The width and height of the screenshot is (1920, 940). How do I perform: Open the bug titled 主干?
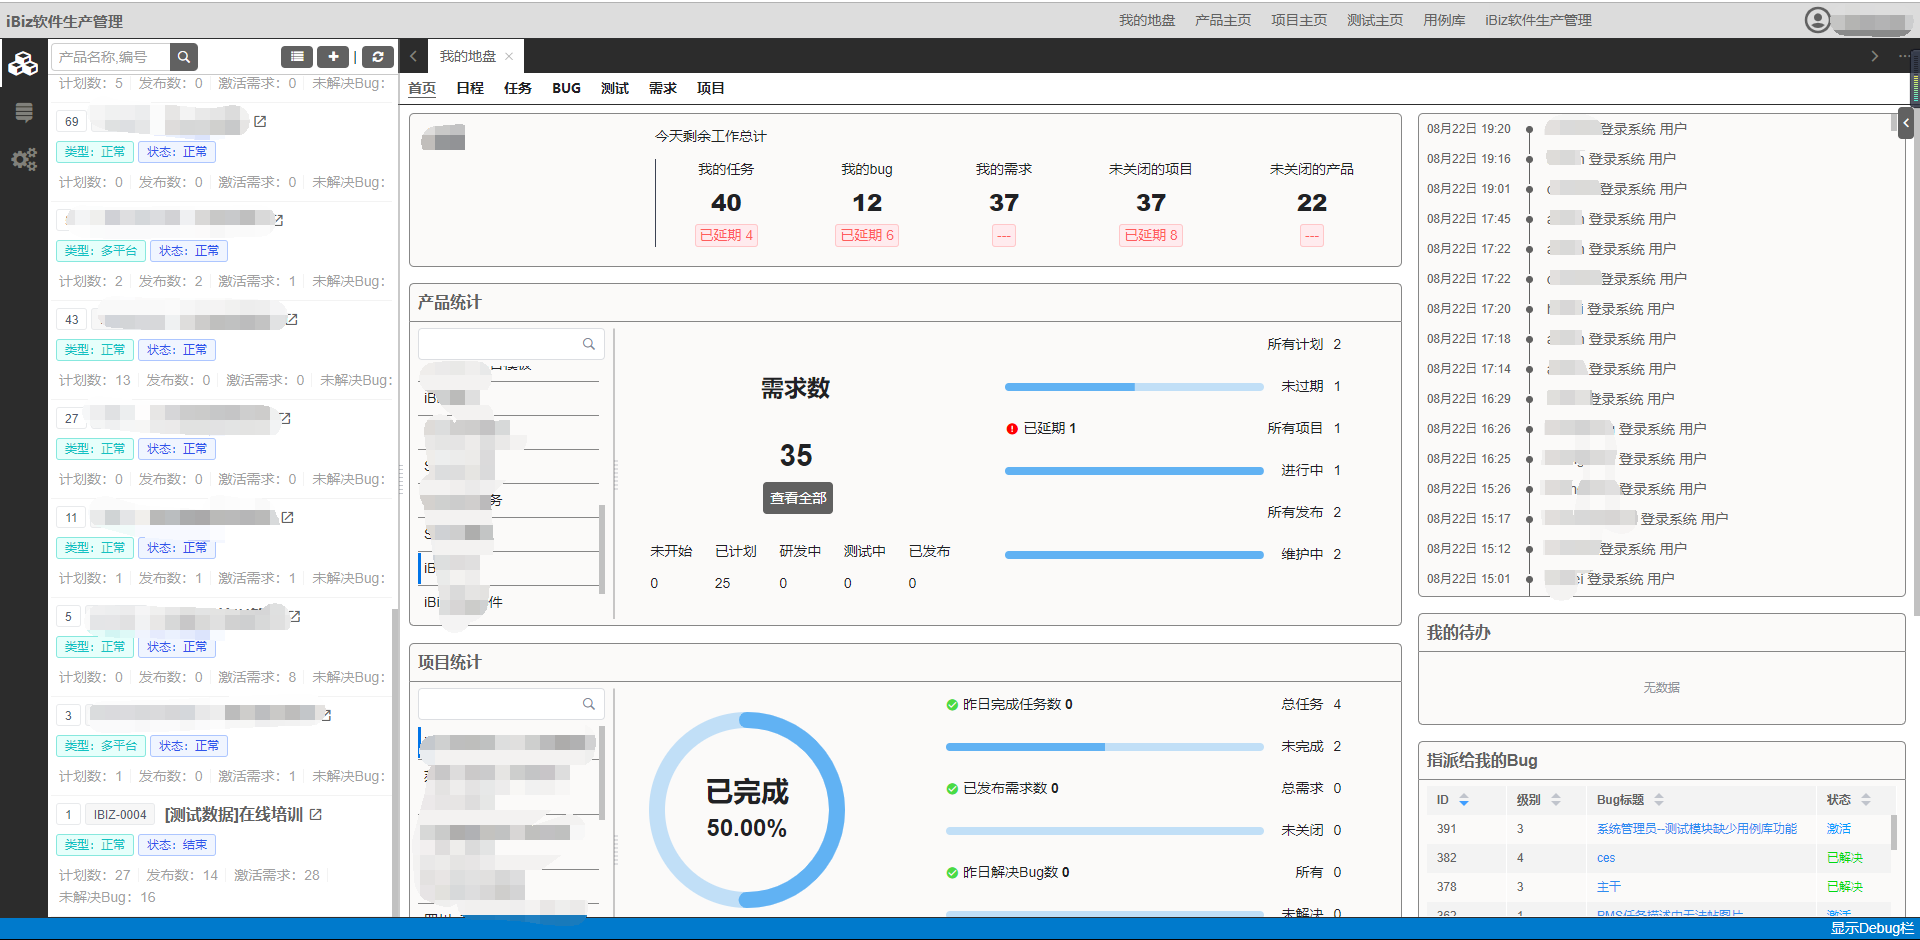[x=1608, y=887]
